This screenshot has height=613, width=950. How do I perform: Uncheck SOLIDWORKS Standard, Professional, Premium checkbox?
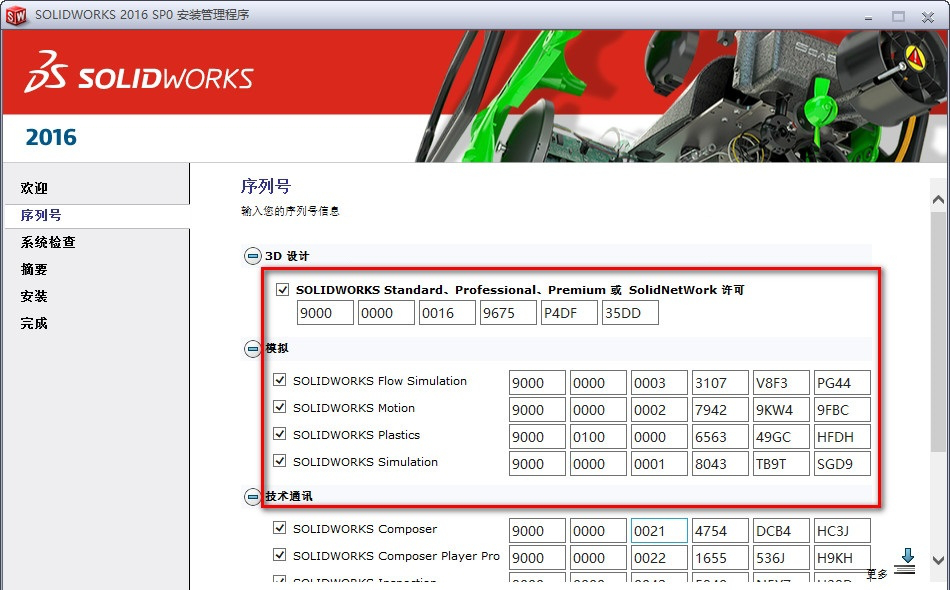click(x=282, y=290)
